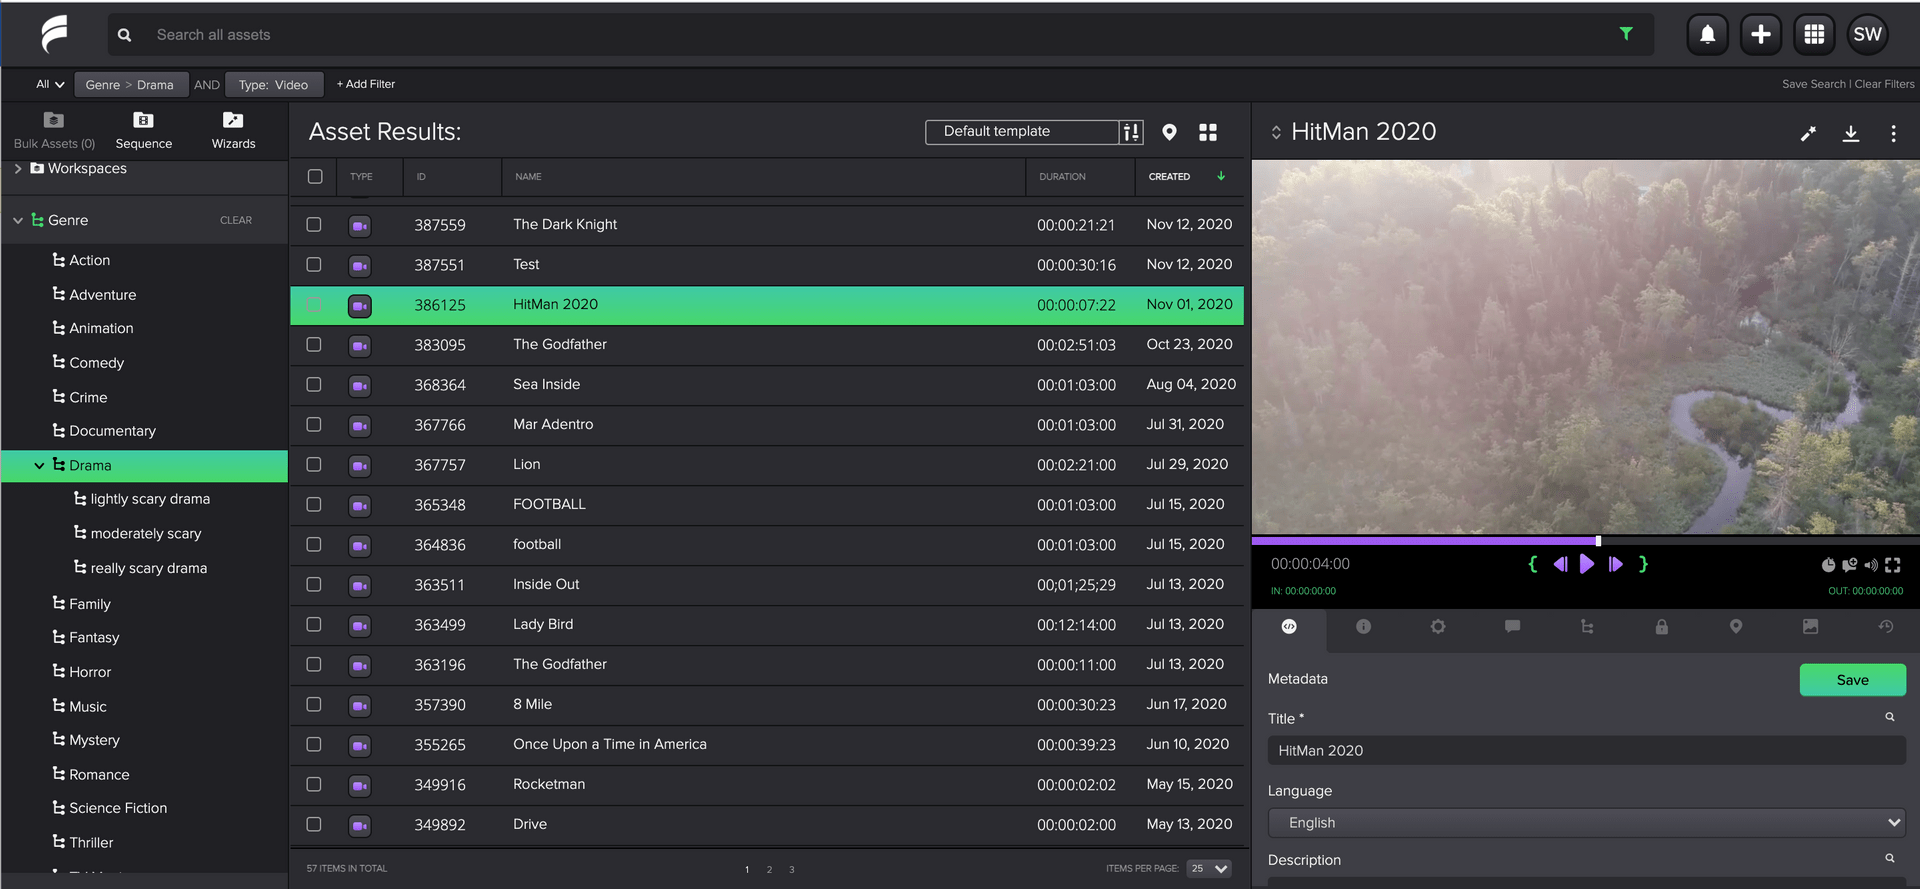The width and height of the screenshot is (1920, 889).
Task: Click the green search filter funnel icon
Action: pos(1626,34)
